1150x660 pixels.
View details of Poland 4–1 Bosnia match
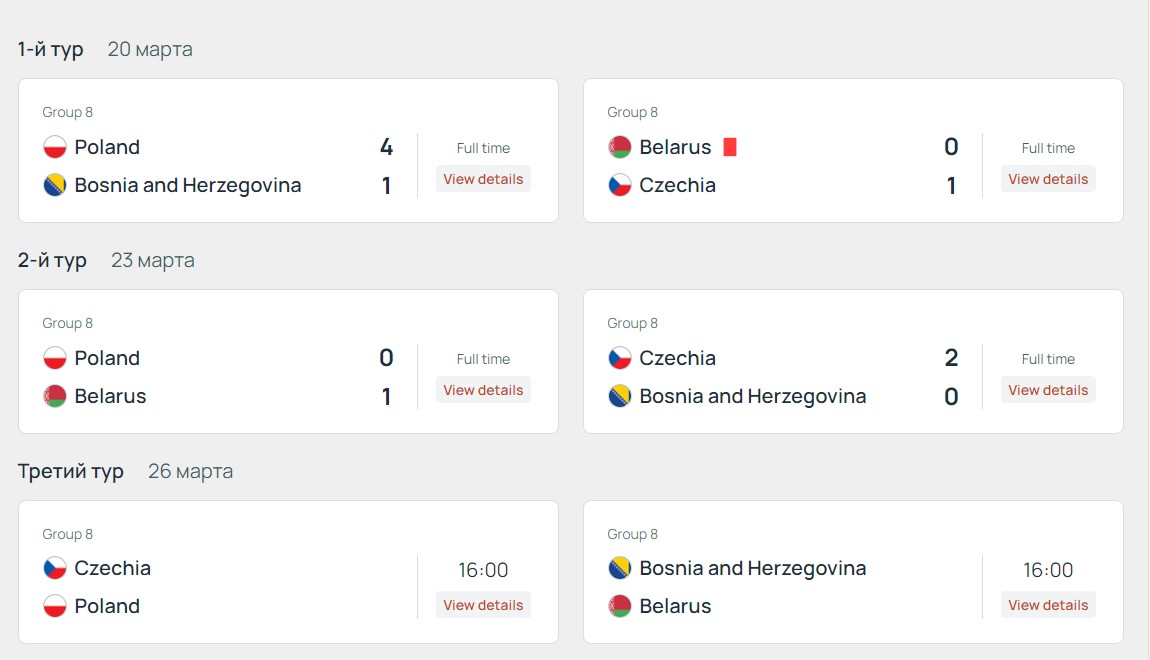tap(483, 179)
